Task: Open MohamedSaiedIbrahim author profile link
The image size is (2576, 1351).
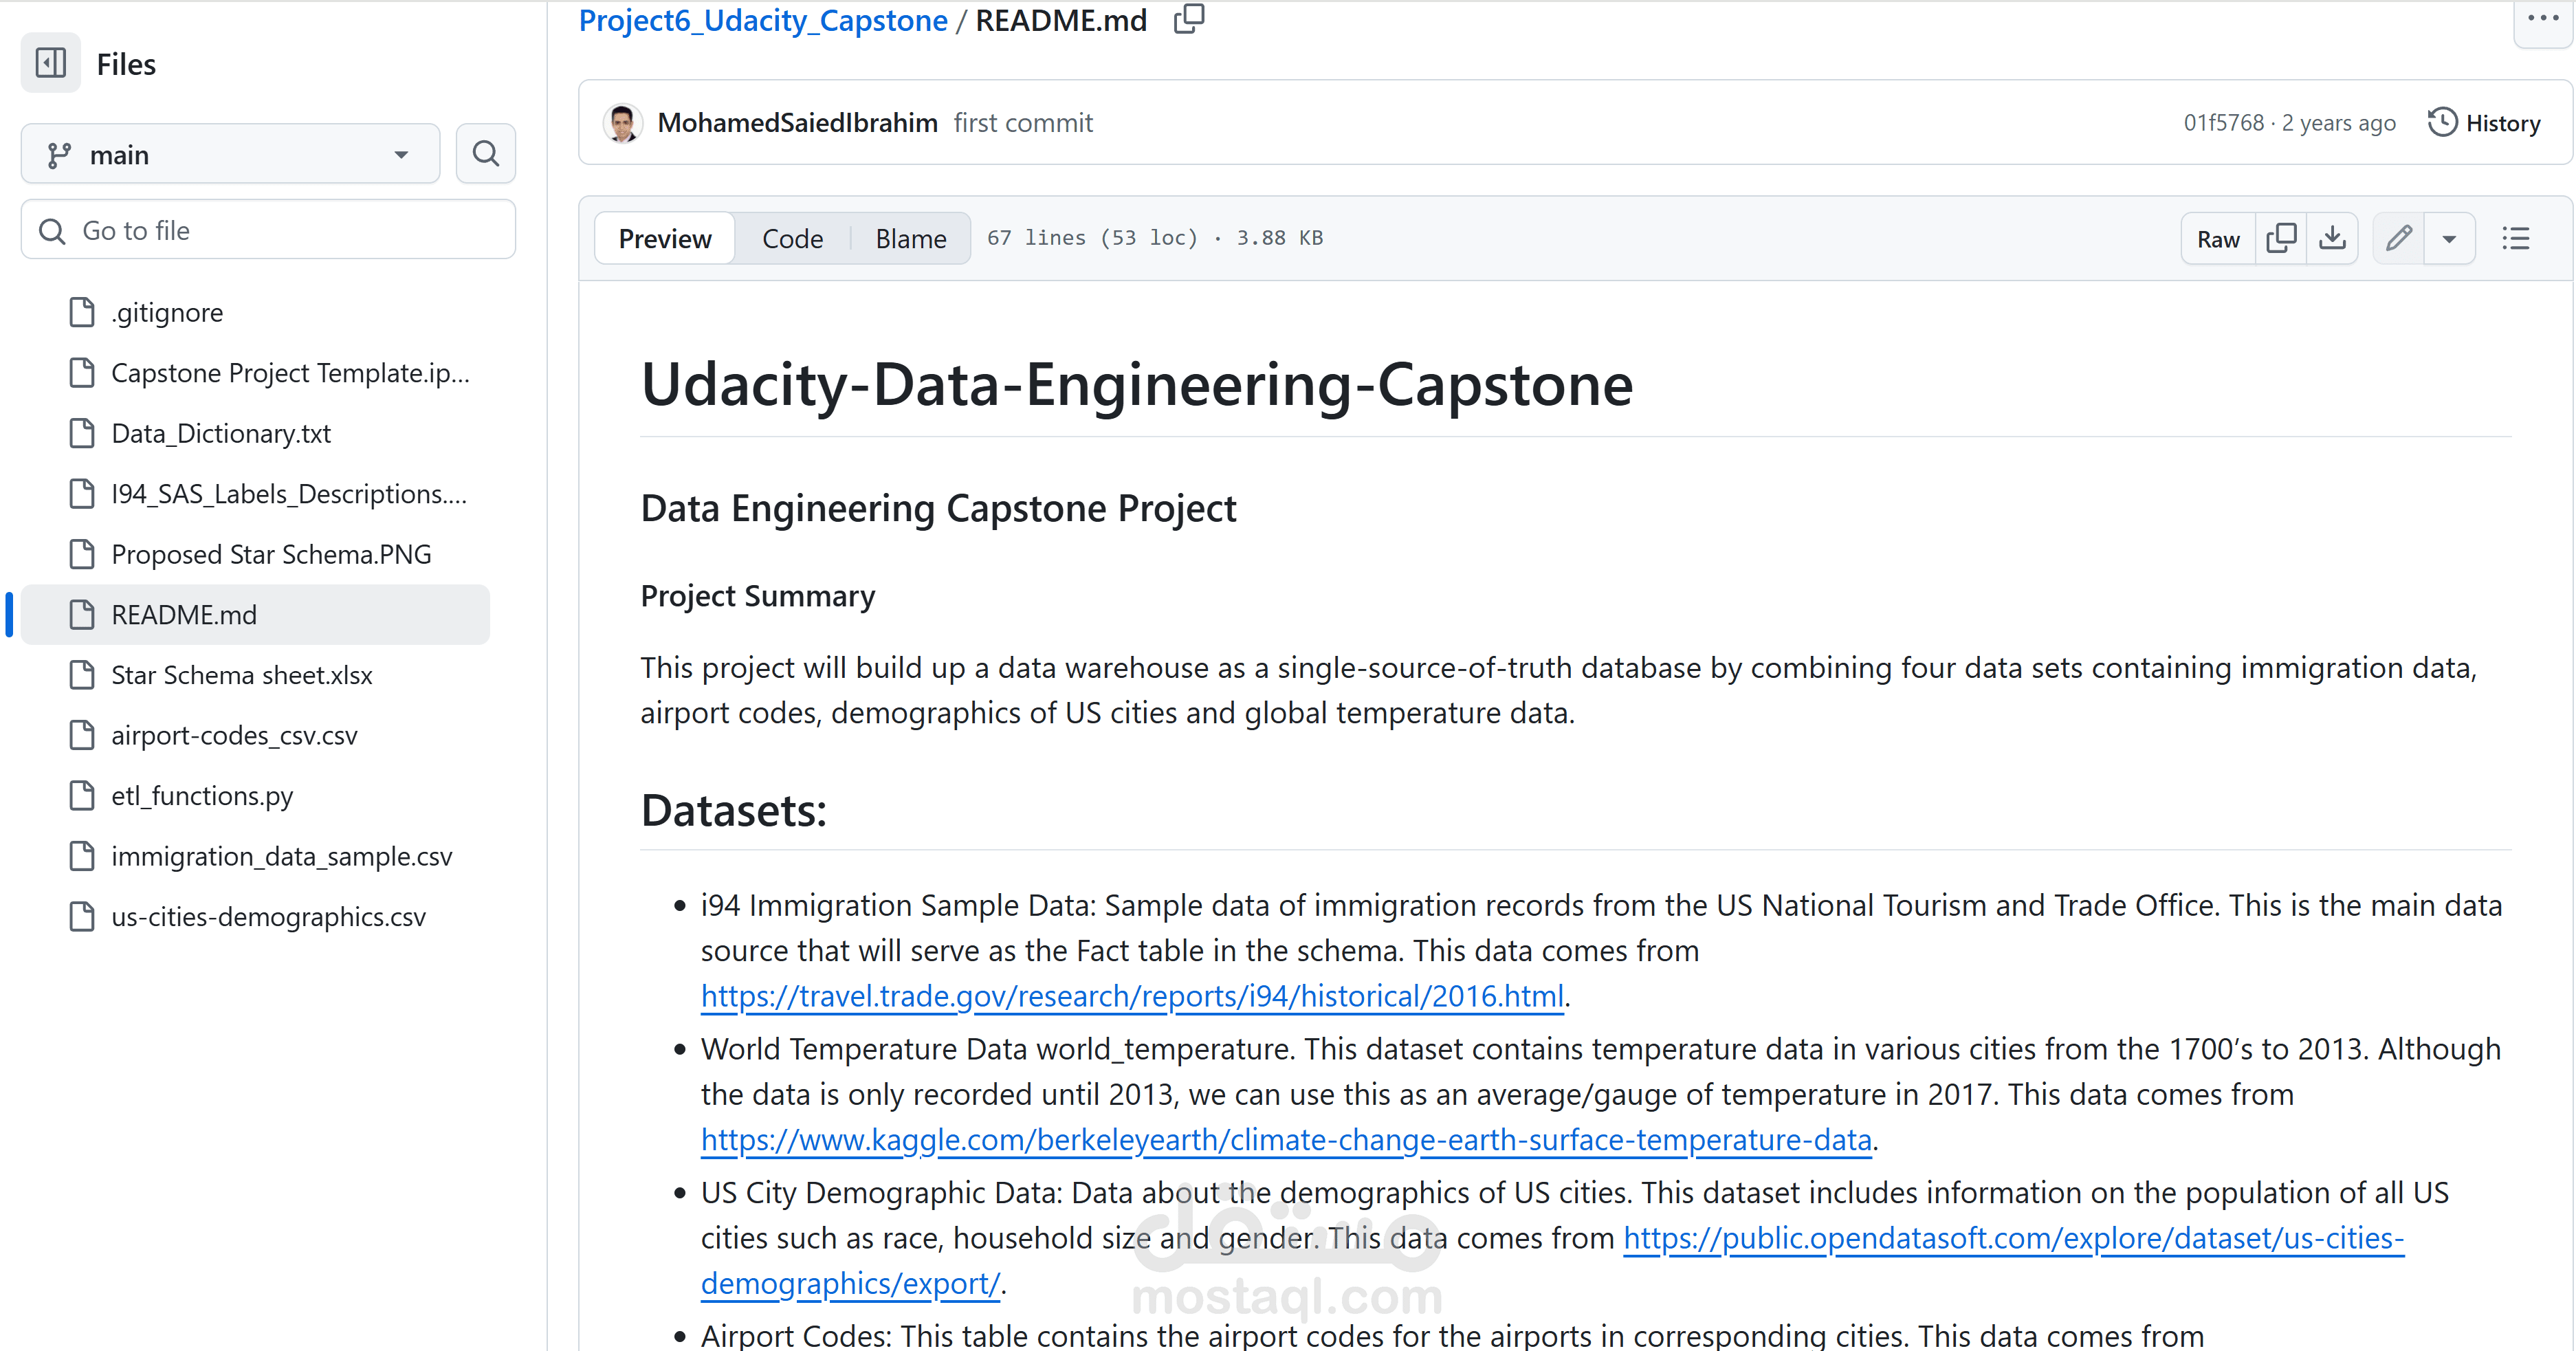Action: [797, 123]
